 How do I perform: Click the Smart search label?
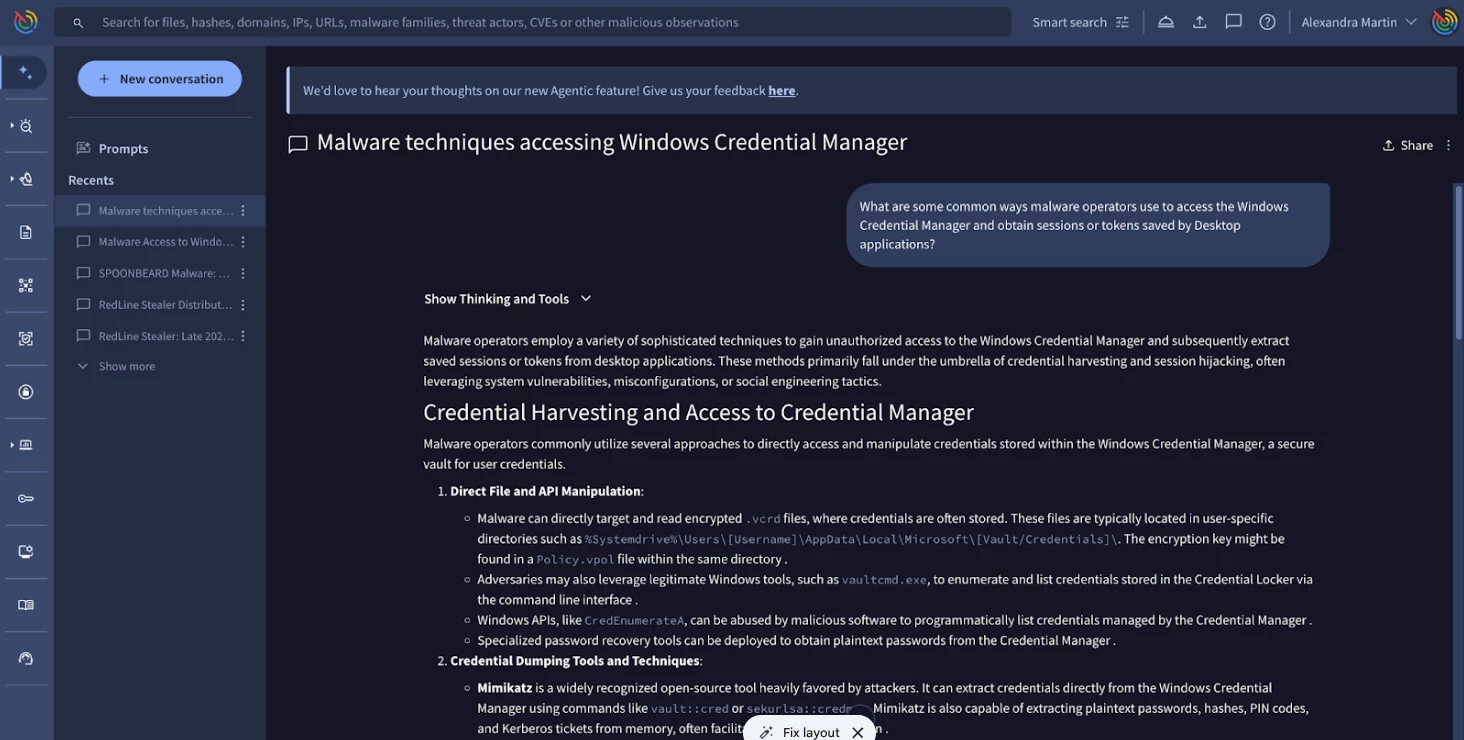[1069, 22]
